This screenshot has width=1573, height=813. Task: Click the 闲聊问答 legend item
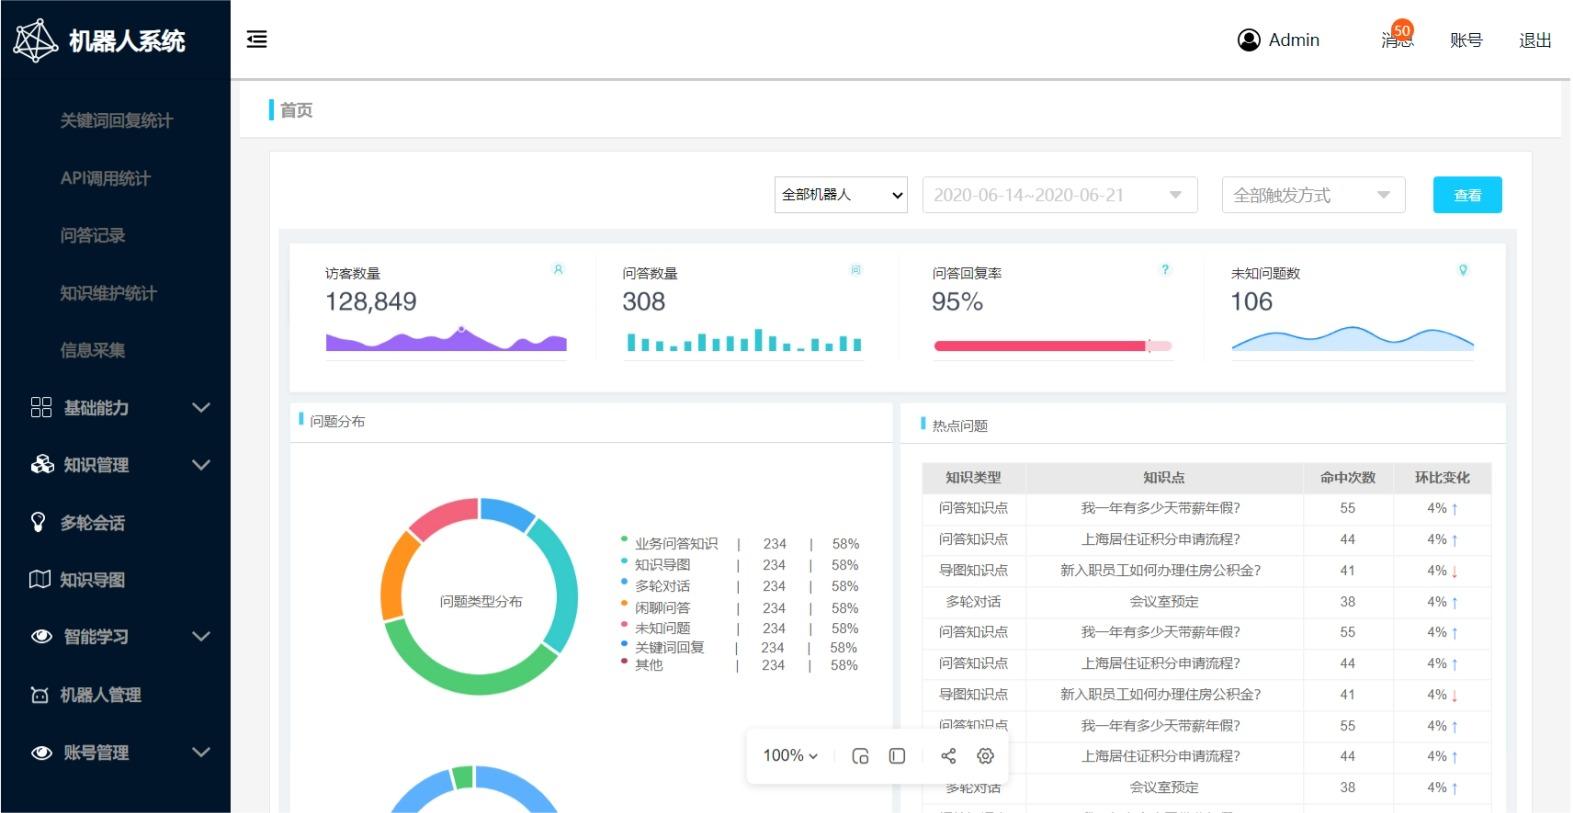[662, 608]
